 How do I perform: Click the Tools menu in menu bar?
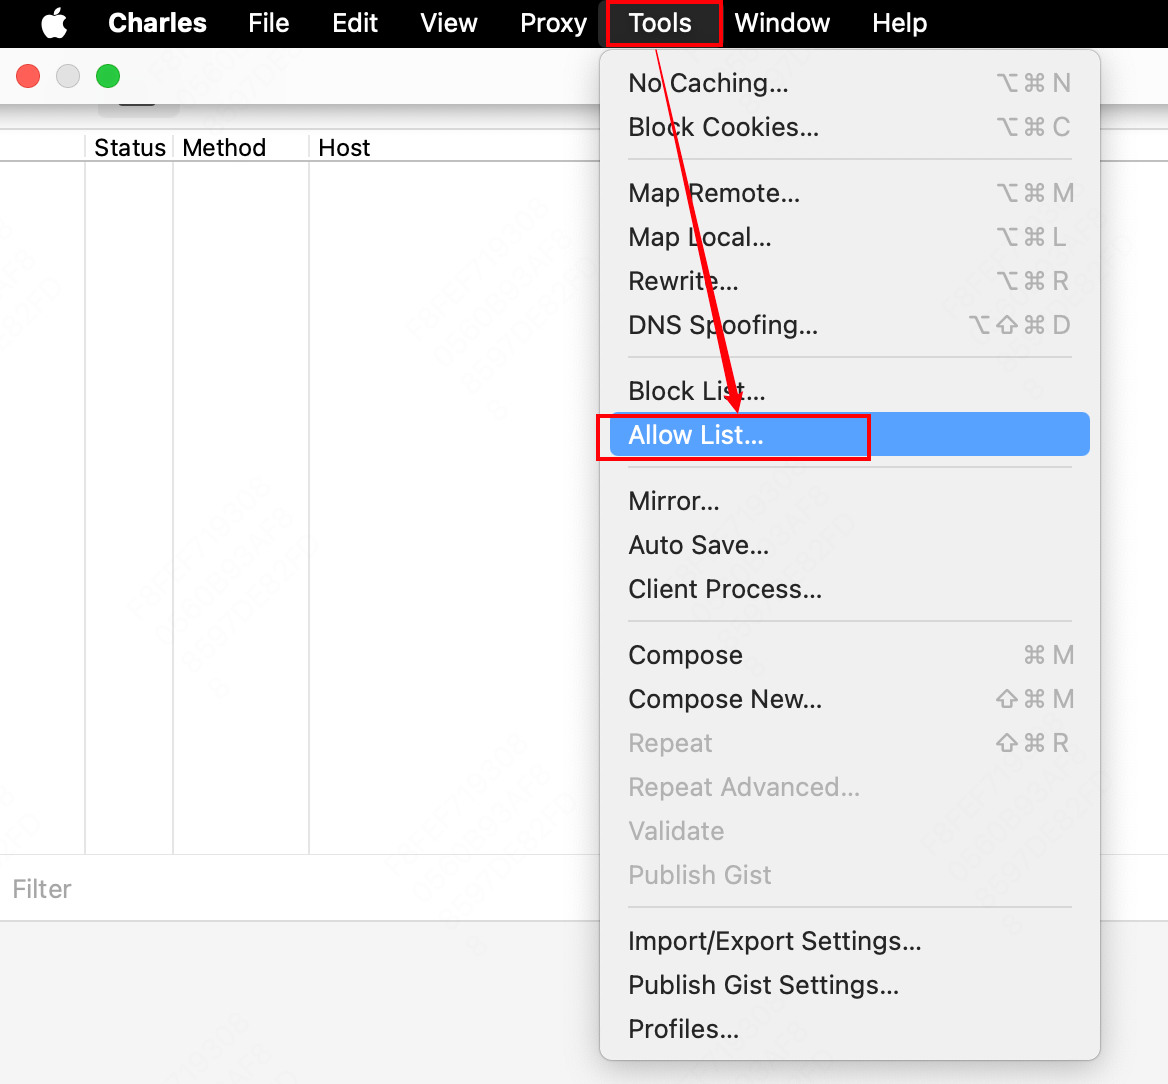point(660,23)
